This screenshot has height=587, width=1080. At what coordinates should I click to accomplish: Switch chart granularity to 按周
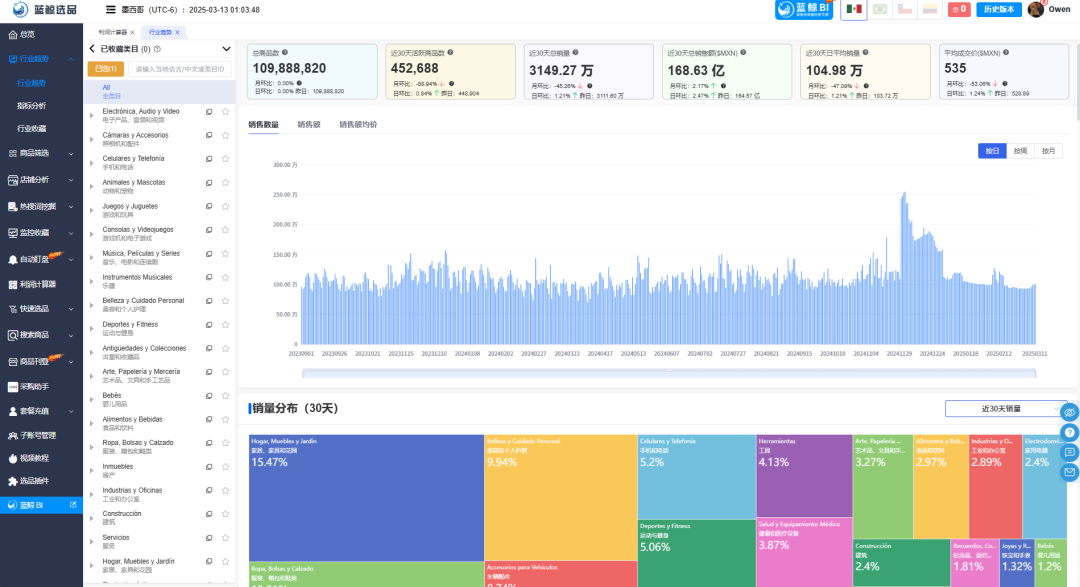coord(1020,151)
